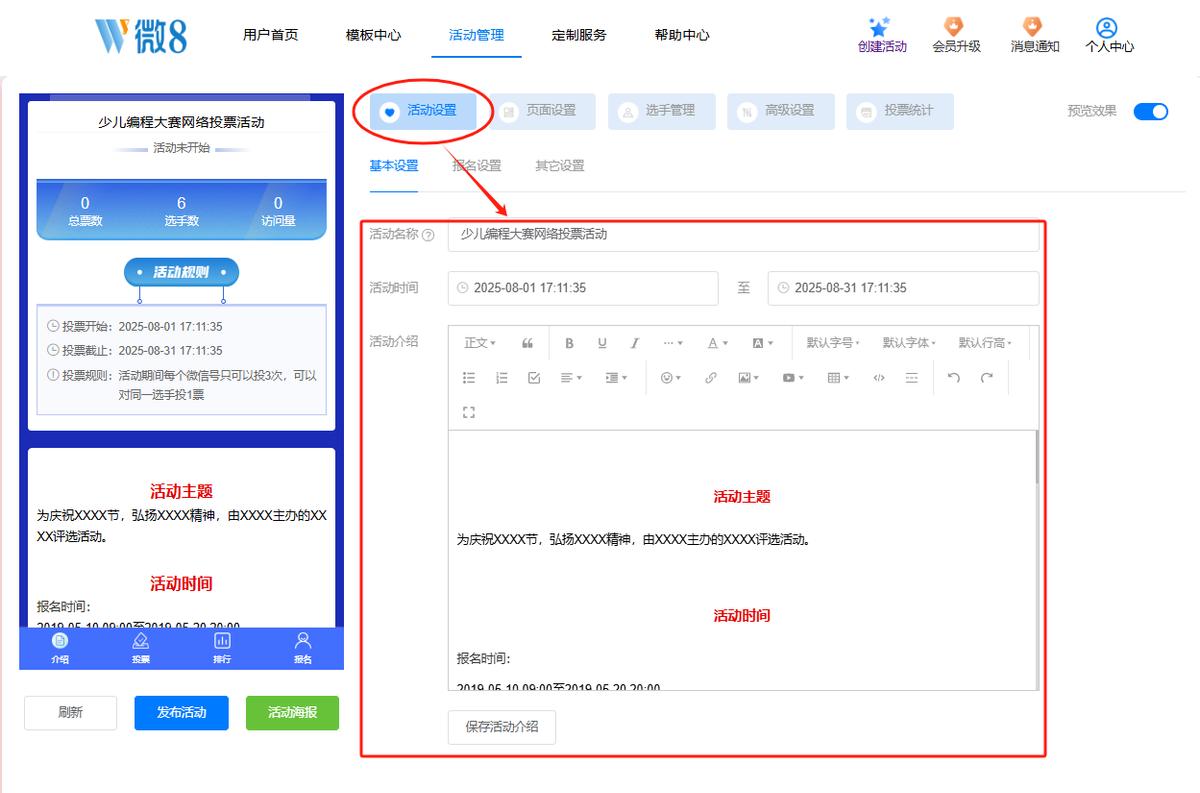Apply underline formatting
This screenshot has height=793, width=1200.
pos(602,343)
